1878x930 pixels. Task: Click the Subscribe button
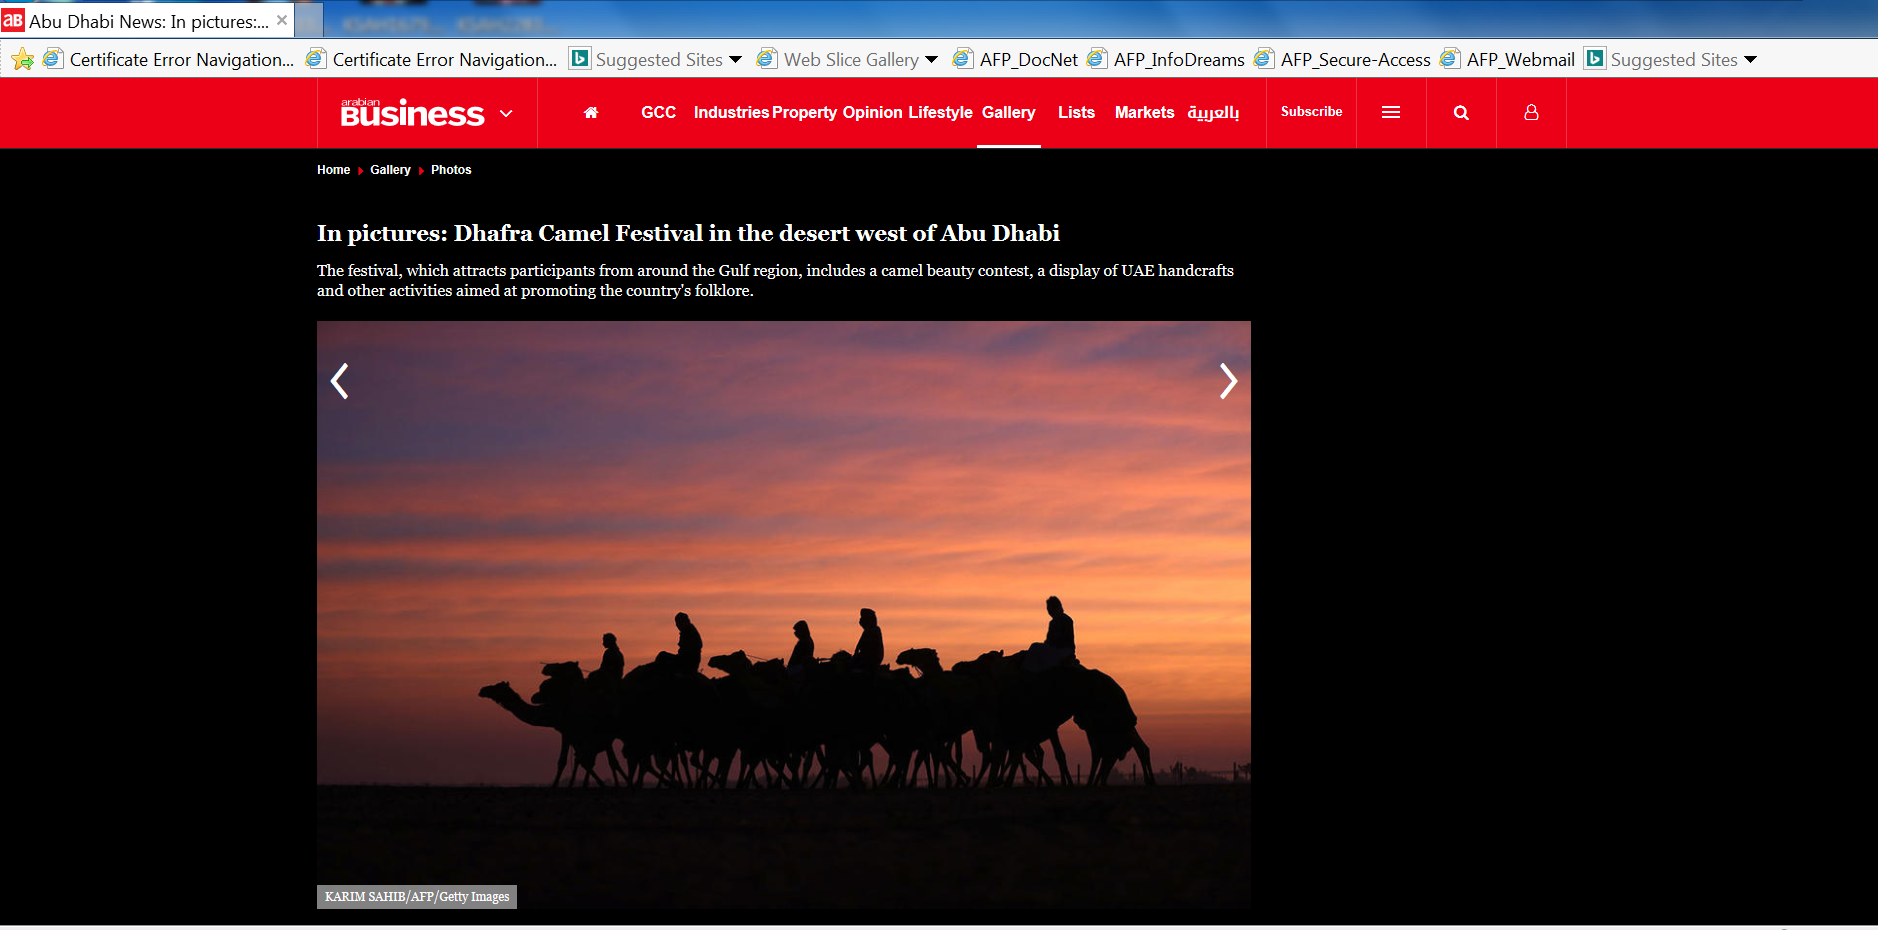pos(1311,112)
